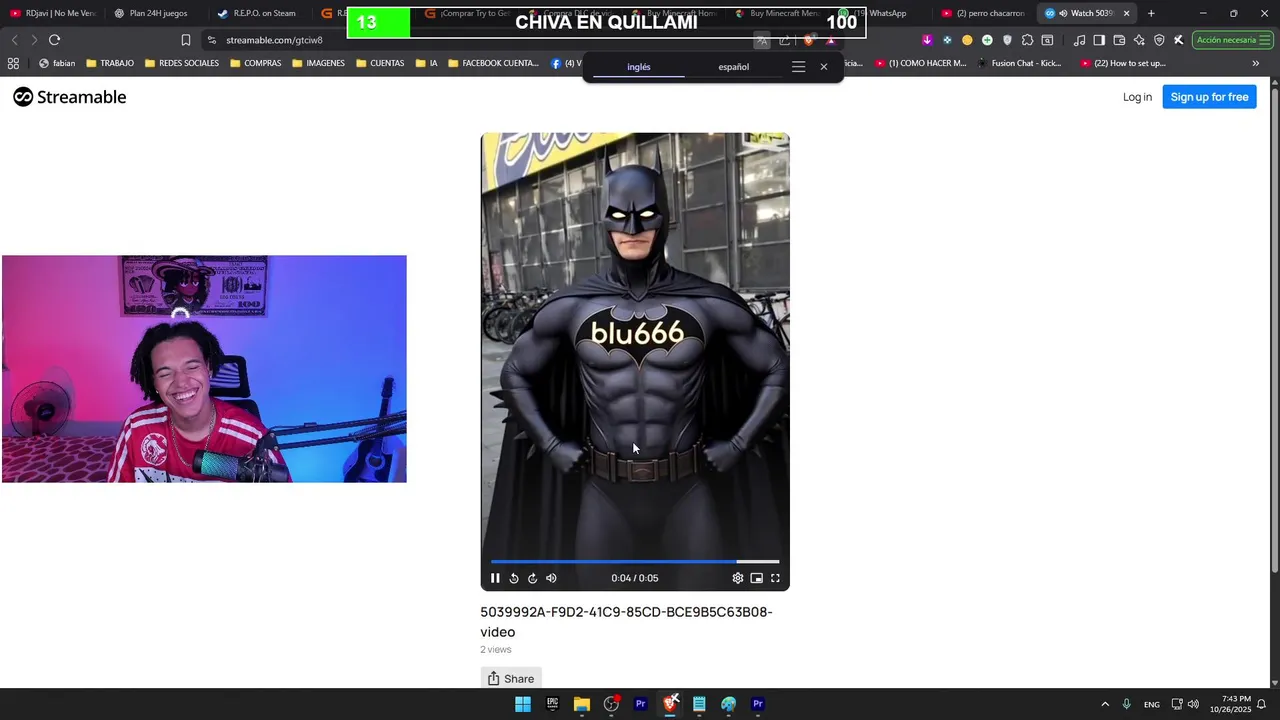
Task: Switch to the 'RDjavi | No Me Ven' tab
Action: [53, 13]
